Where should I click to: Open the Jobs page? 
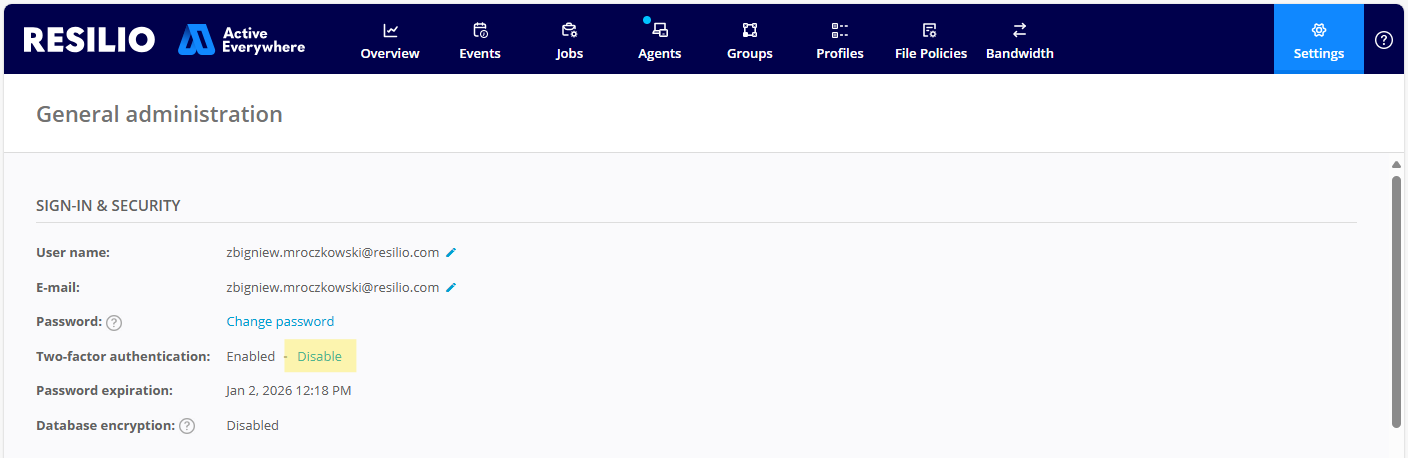(x=569, y=41)
